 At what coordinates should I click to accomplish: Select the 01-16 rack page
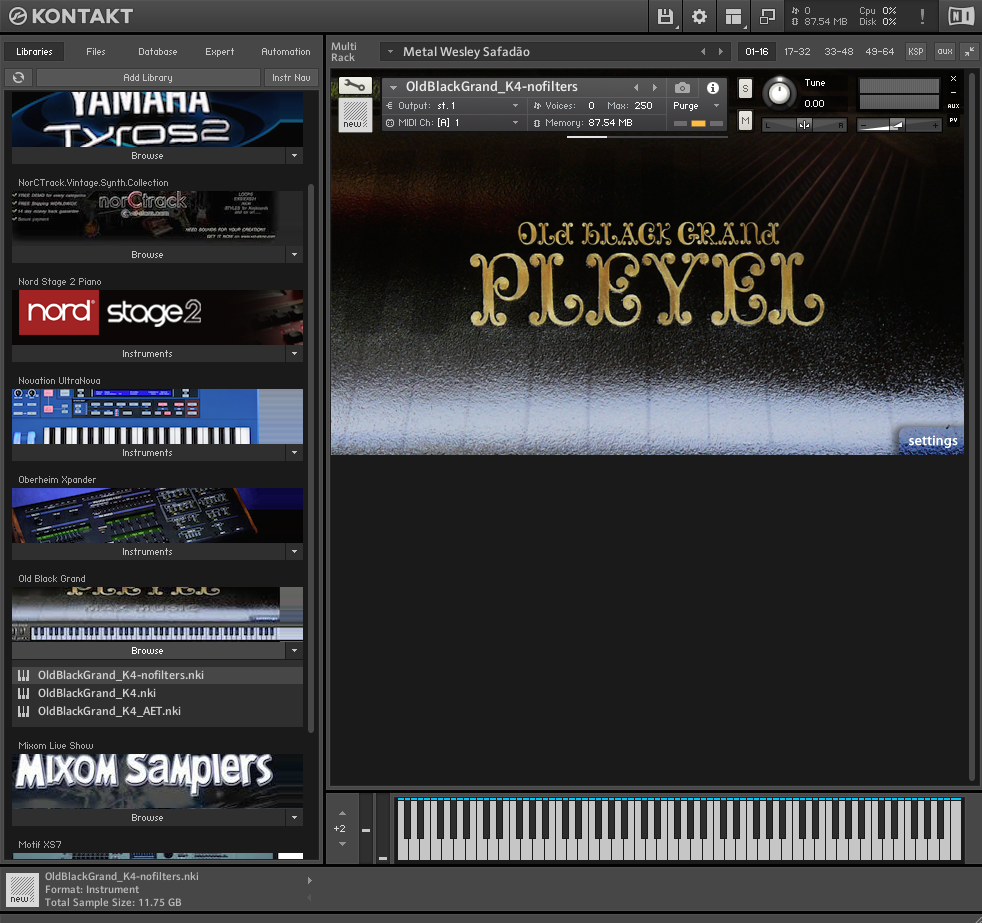(x=757, y=52)
